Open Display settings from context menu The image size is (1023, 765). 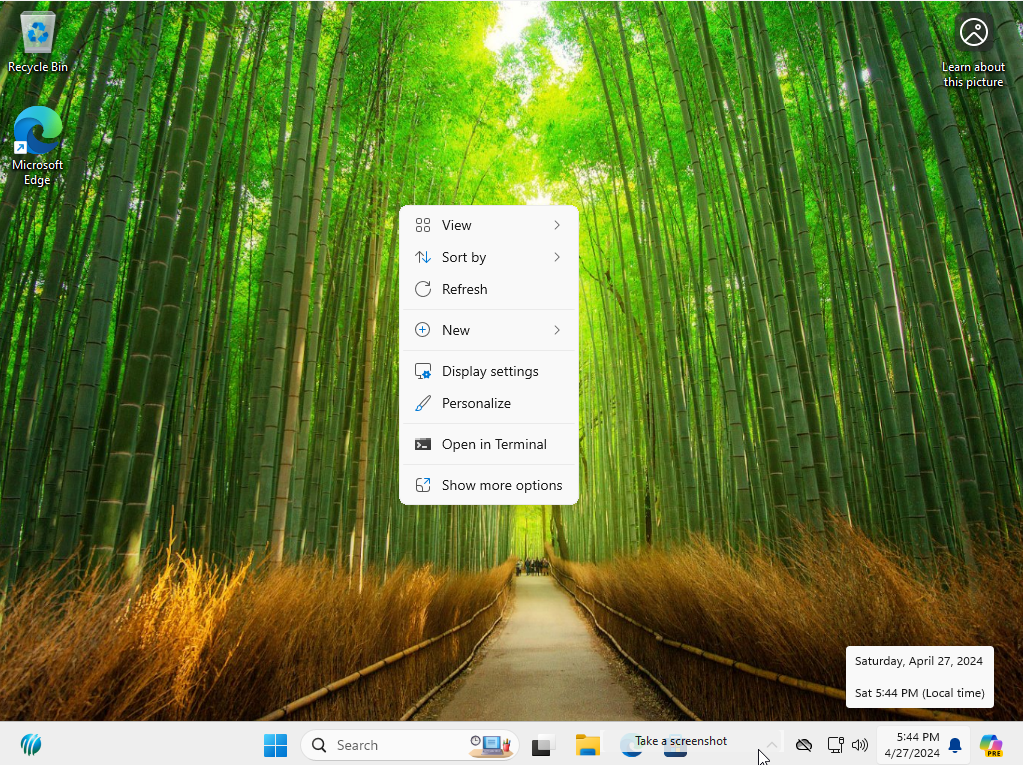490,371
